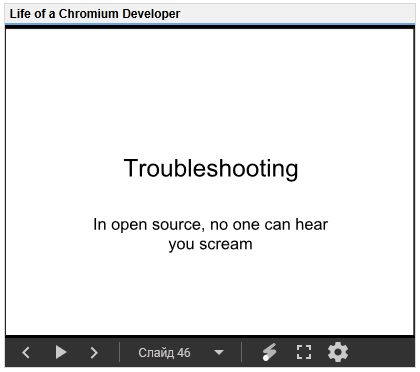The width and height of the screenshot is (420, 372).
Task: Go to the previous slide
Action: point(26,352)
